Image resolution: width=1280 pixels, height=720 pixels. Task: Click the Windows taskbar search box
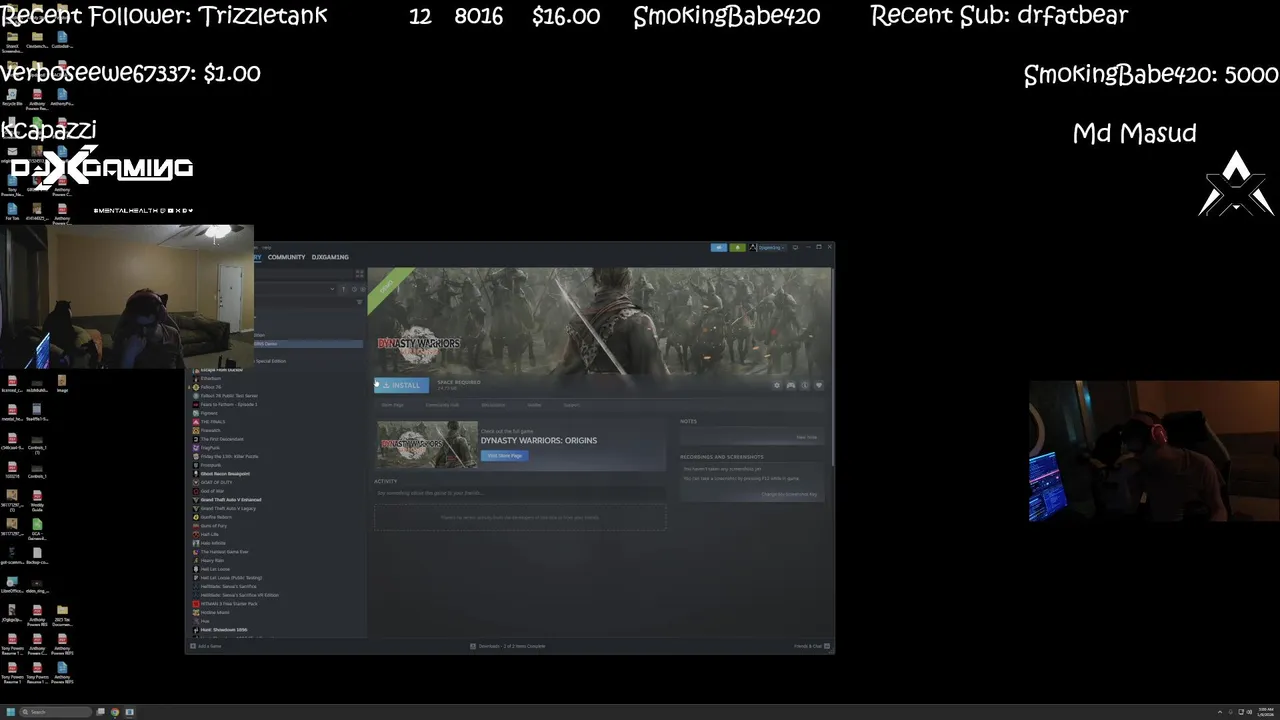[x=56, y=712]
